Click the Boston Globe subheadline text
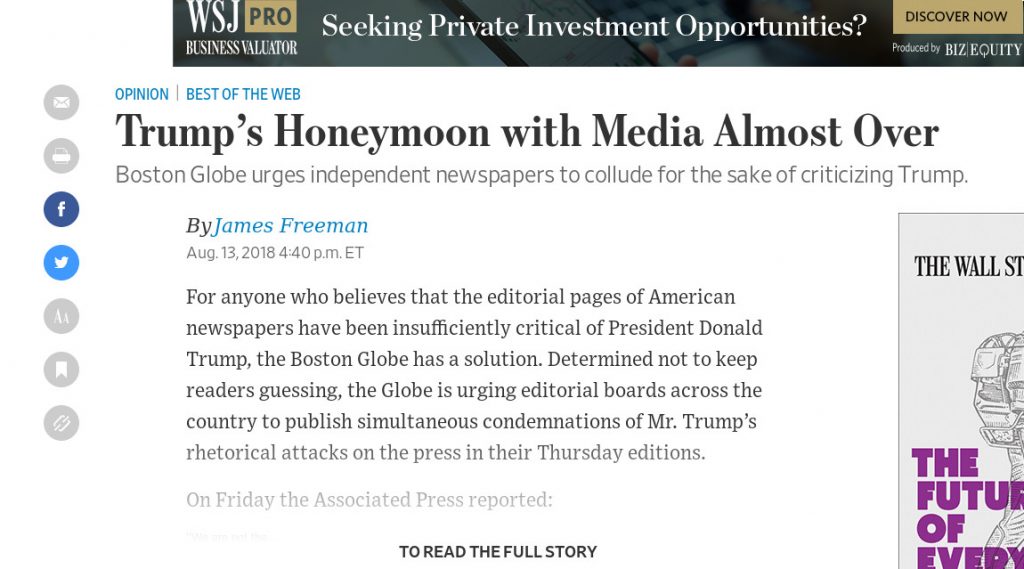 [x=541, y=175]
